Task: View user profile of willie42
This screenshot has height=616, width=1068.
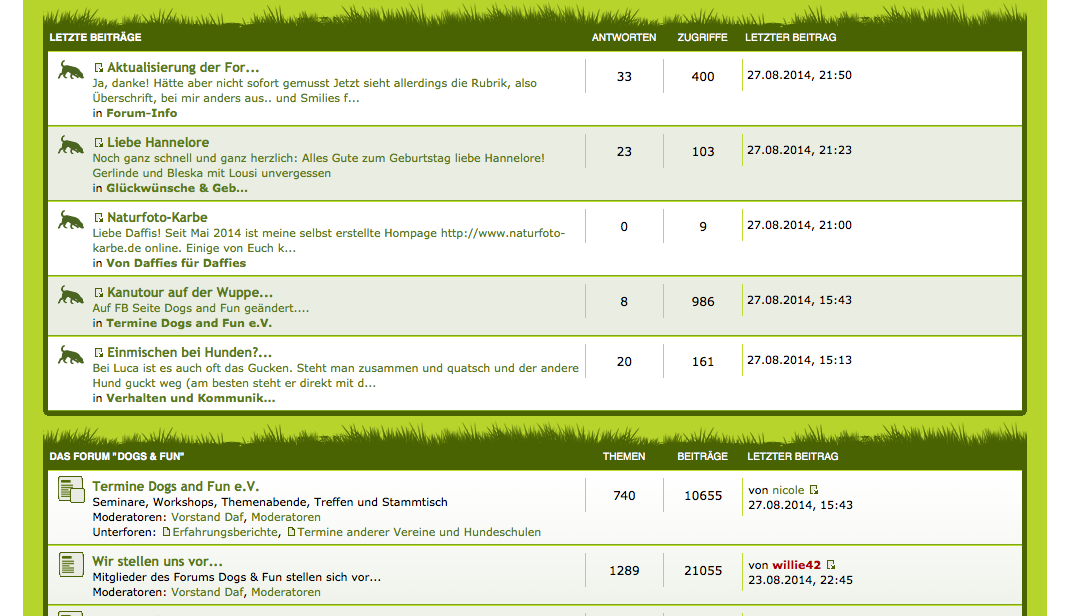Action: 796,565
